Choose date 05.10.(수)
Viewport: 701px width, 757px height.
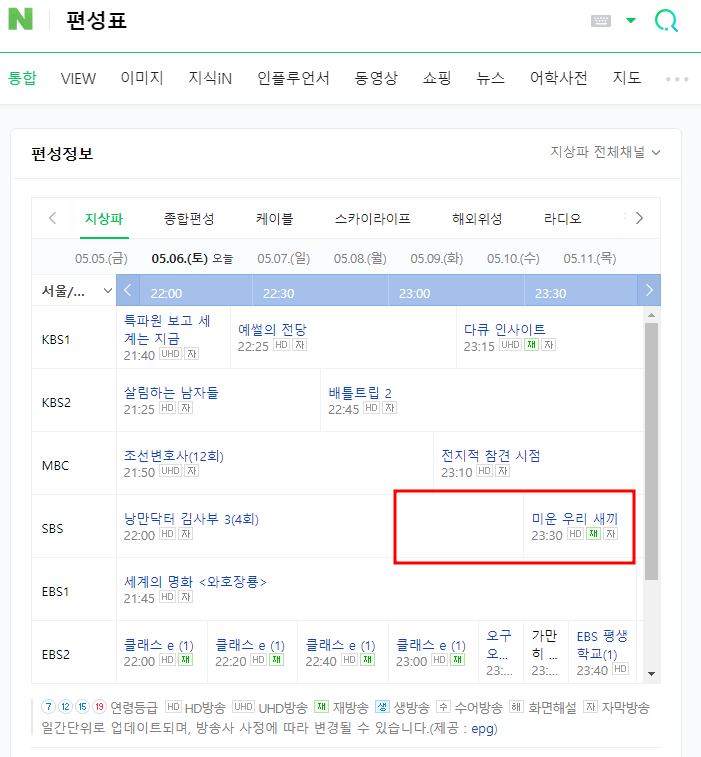(513, 259)
